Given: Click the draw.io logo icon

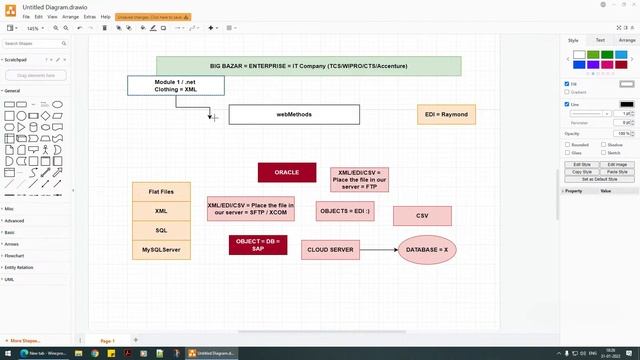Looking at the screenshot, I should (11, 11).
